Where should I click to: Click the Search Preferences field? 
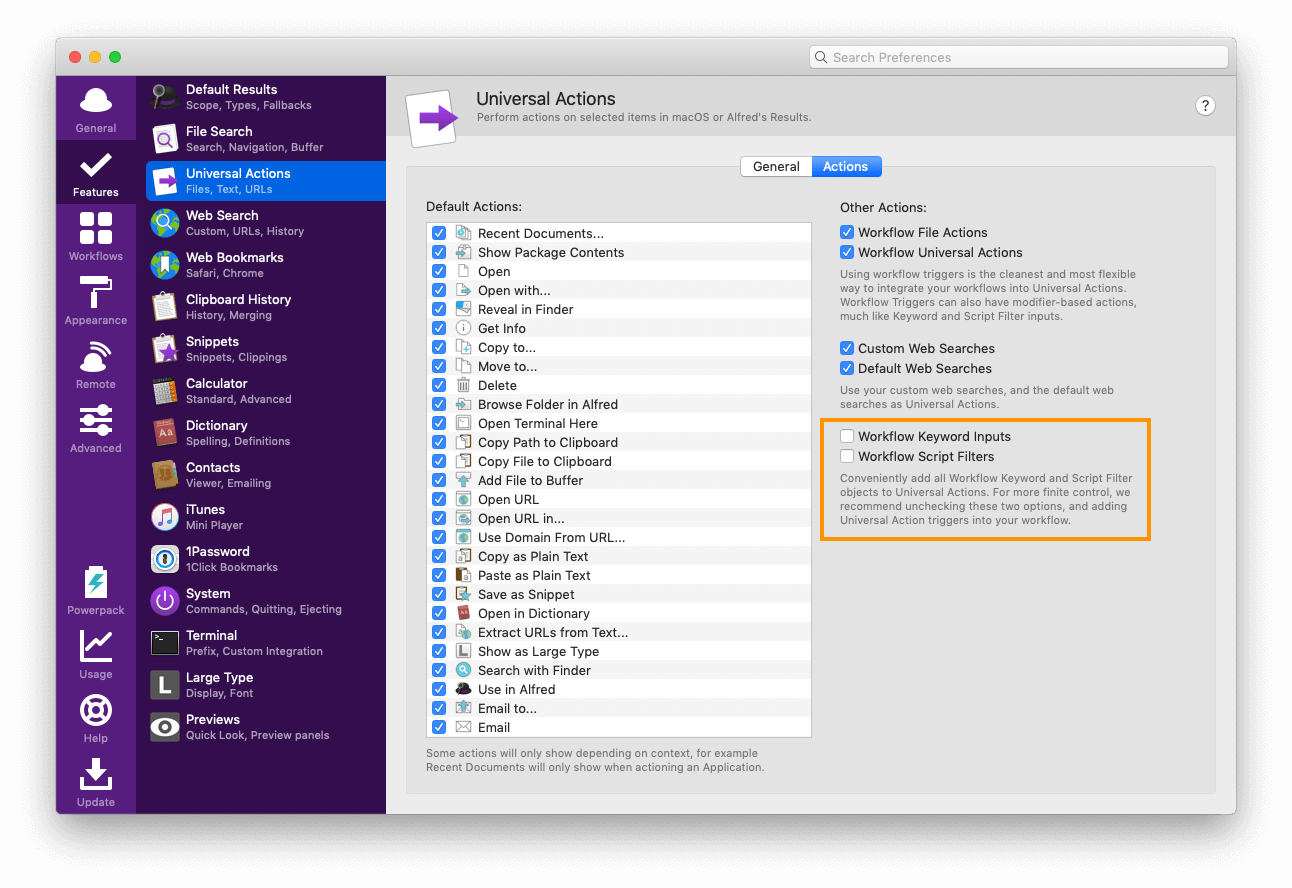pos(1018,57)
